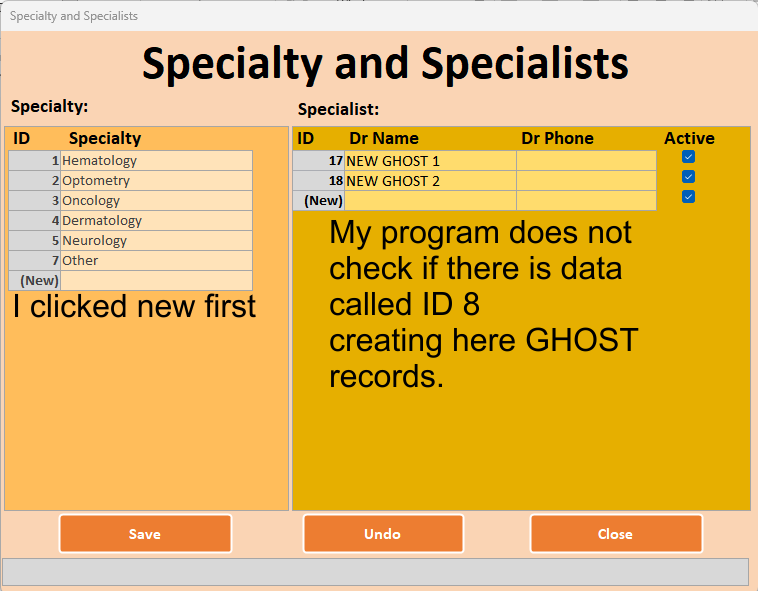Click specialty ID cell 7
Image resolution: width=758 pixels, height=591 pixels.
34,260
